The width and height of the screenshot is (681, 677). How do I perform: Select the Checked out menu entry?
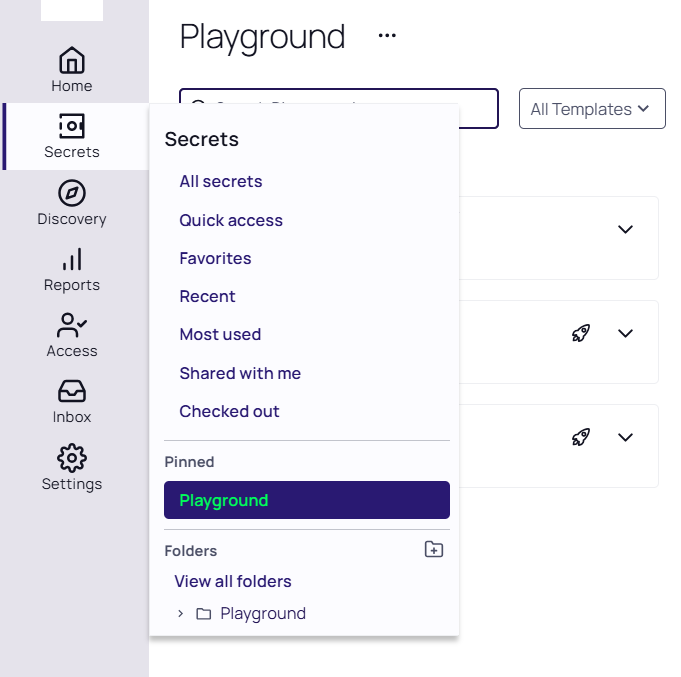coord(229,411)
